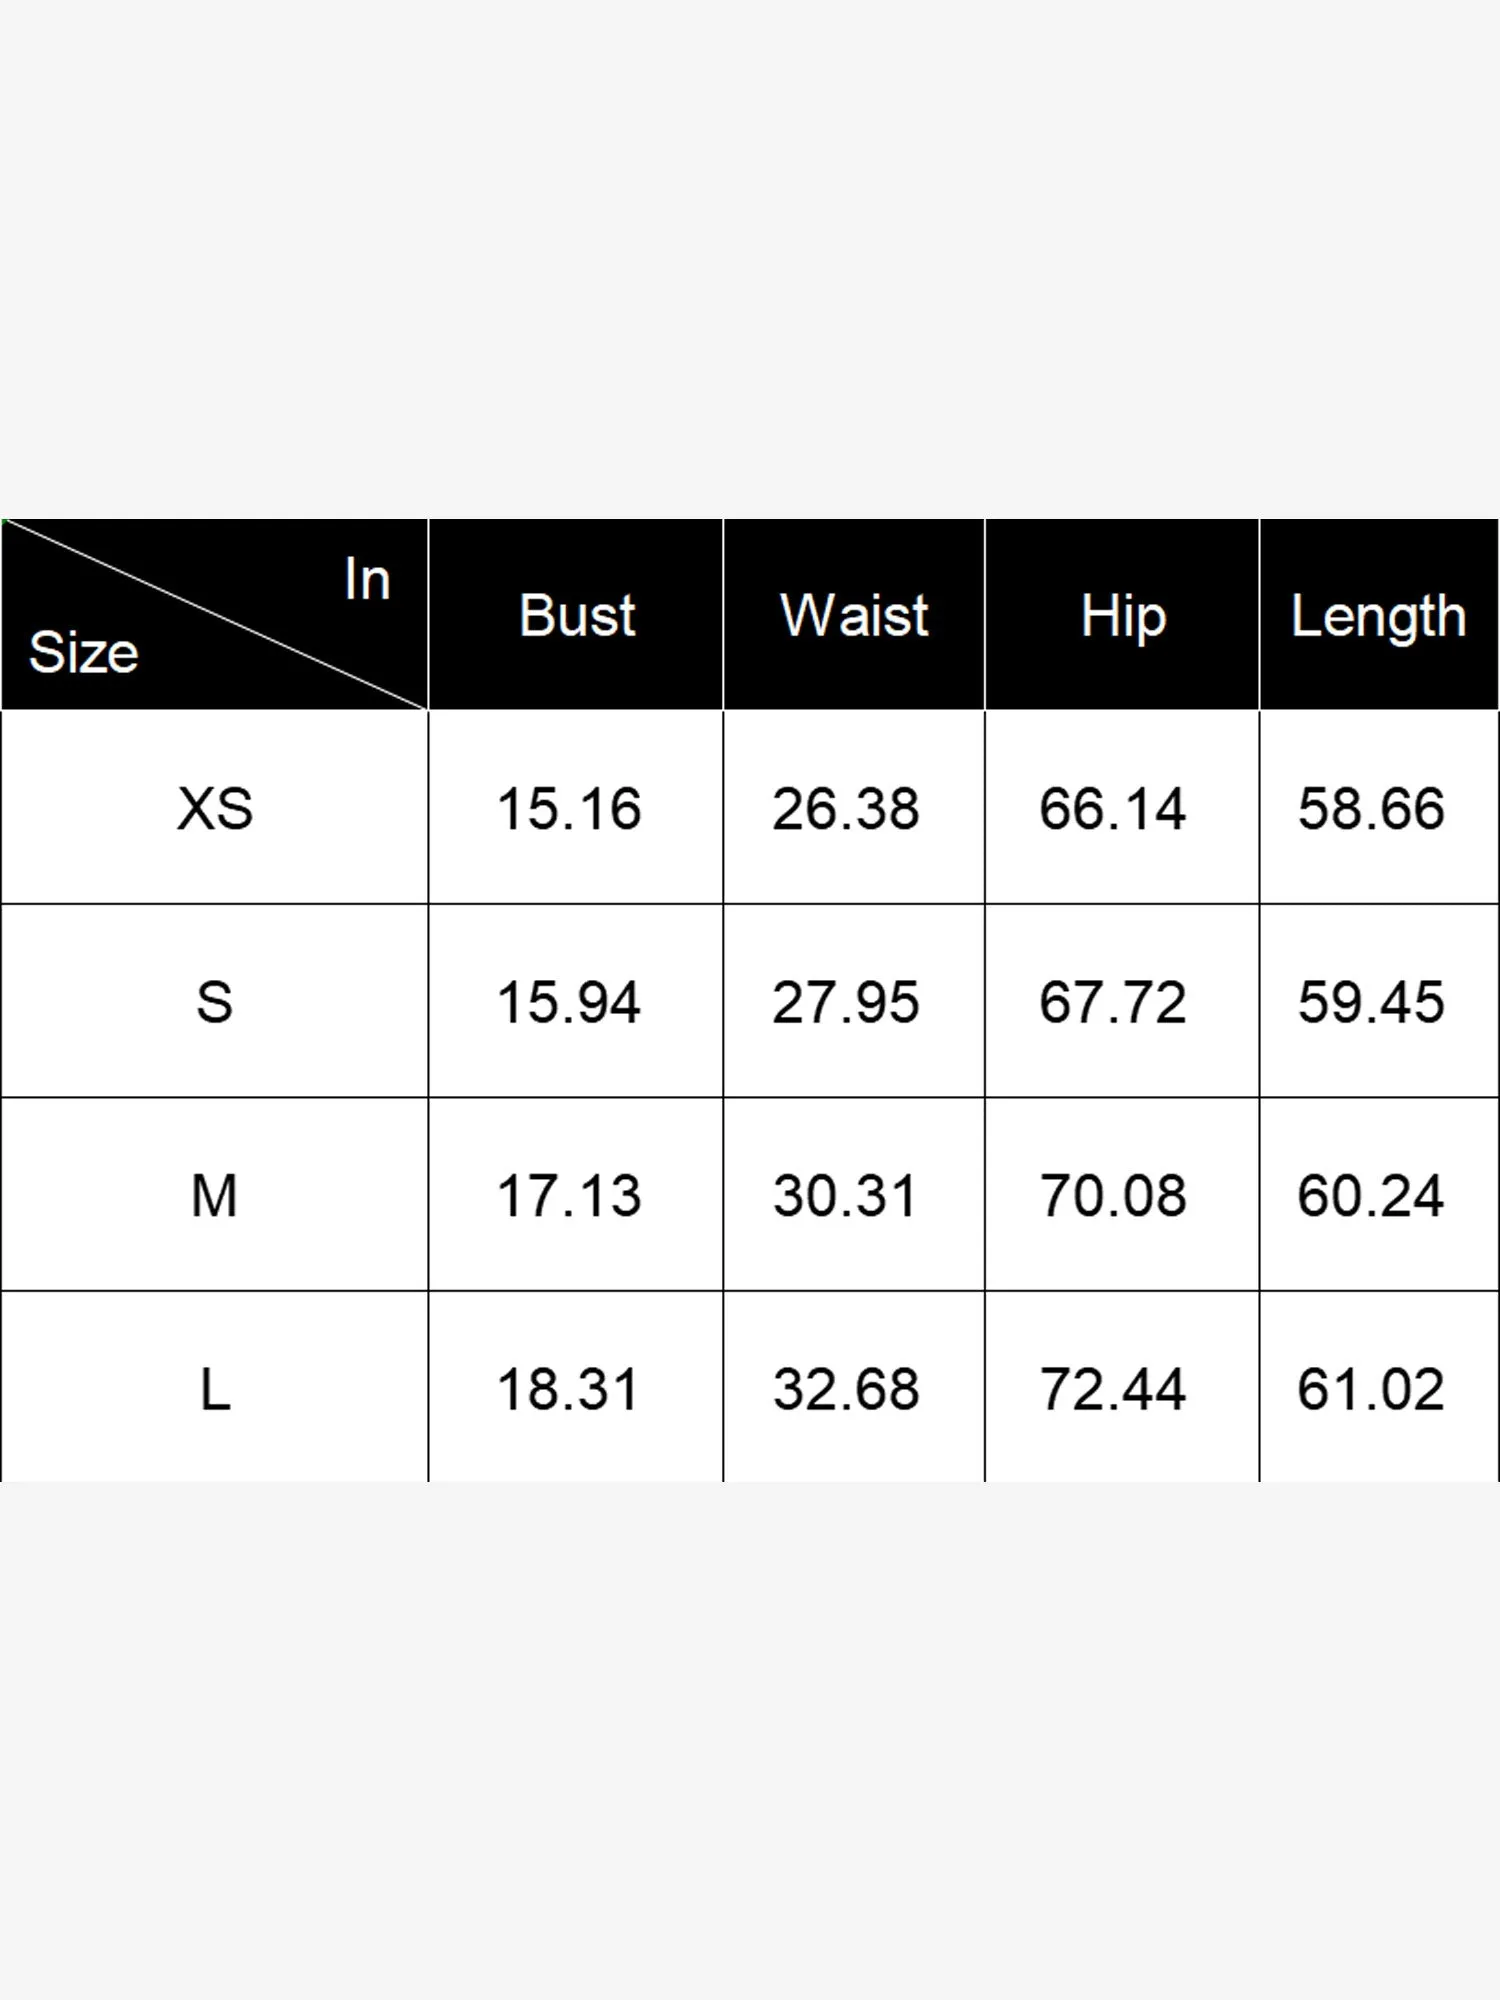Click the S size row label
The width and height of the screenshot is (1500, 2000).
pos(215,1002)
